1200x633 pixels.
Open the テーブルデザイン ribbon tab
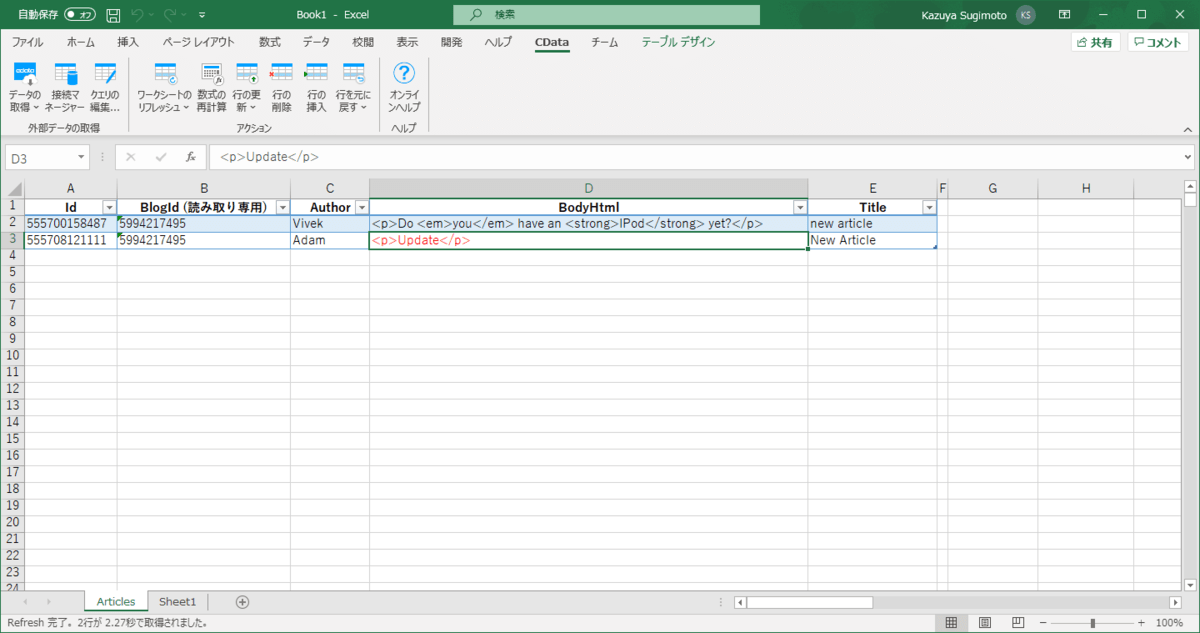click(x=678, y=42)
